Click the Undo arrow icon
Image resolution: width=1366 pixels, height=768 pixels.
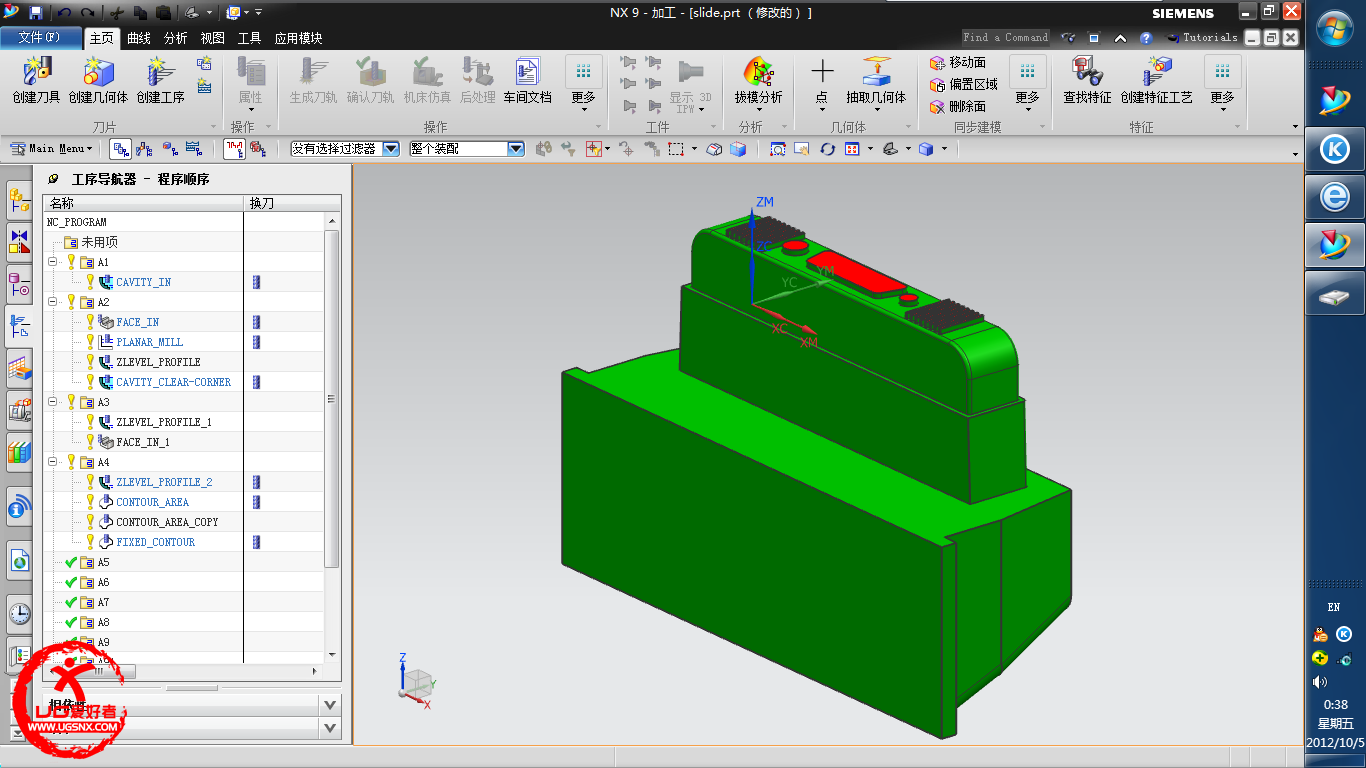[64, 13]
